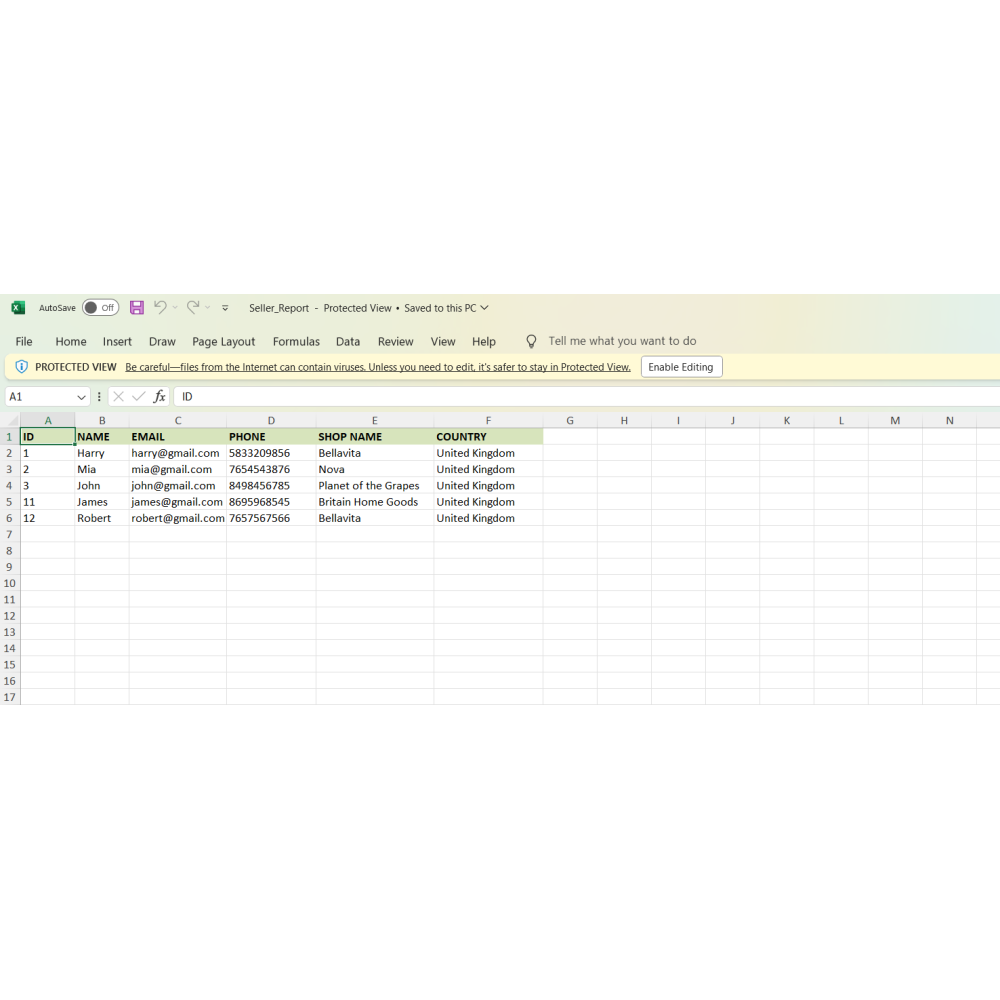
Task: Click the Insert Function fx icon
Action: 160,397
